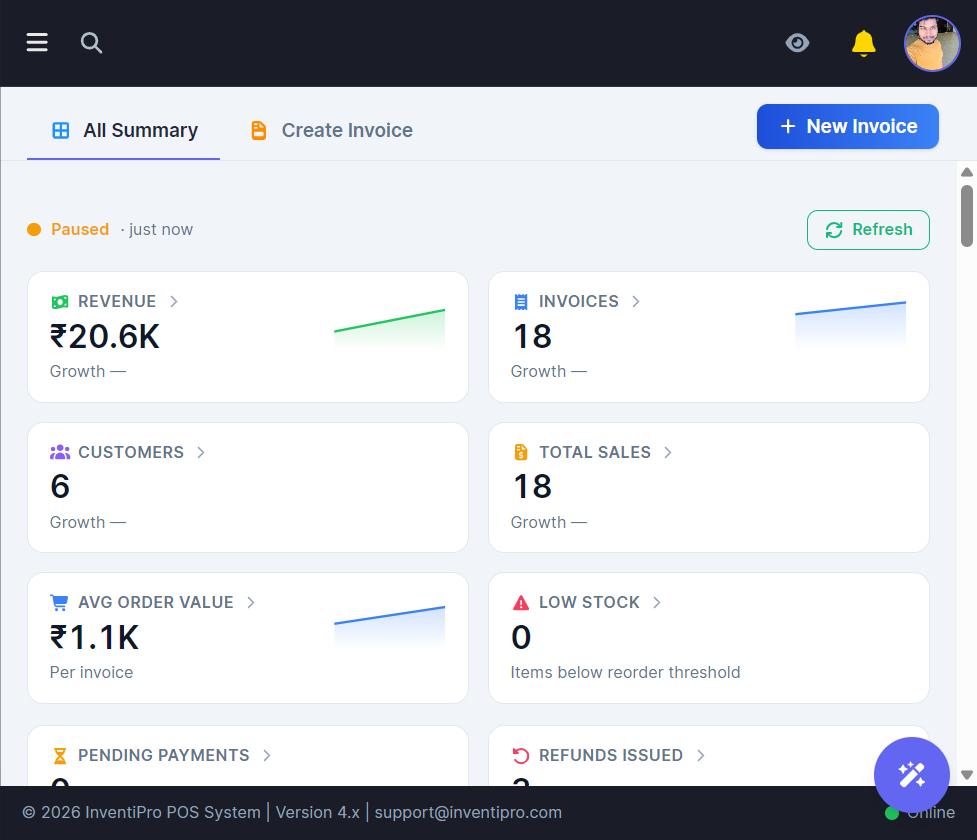The width and height of the screenshot is (977, 840).
Task: Click the Customers group icon
Action: [60, 452]
